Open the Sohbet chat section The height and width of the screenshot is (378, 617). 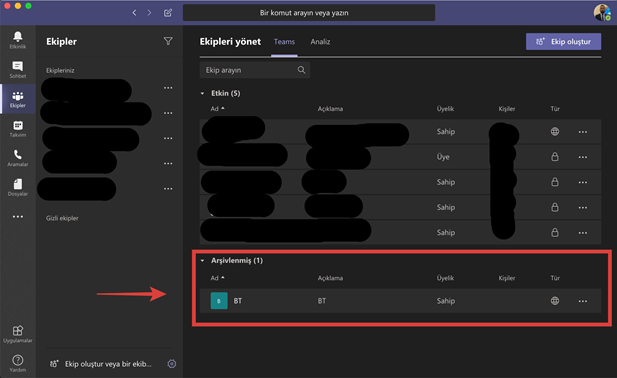[18, 69]
